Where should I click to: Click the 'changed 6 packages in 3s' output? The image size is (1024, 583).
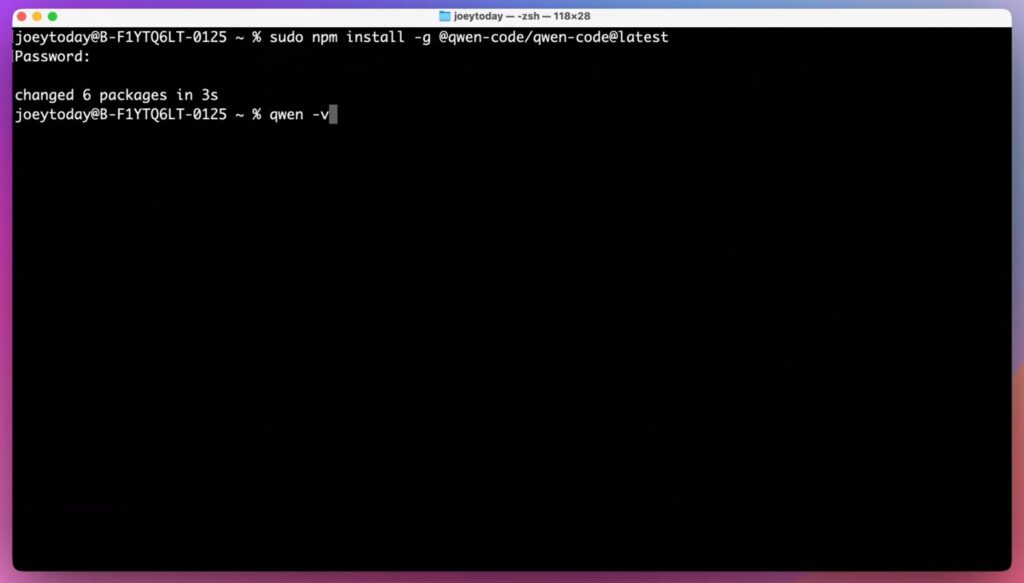click(116, 95)
